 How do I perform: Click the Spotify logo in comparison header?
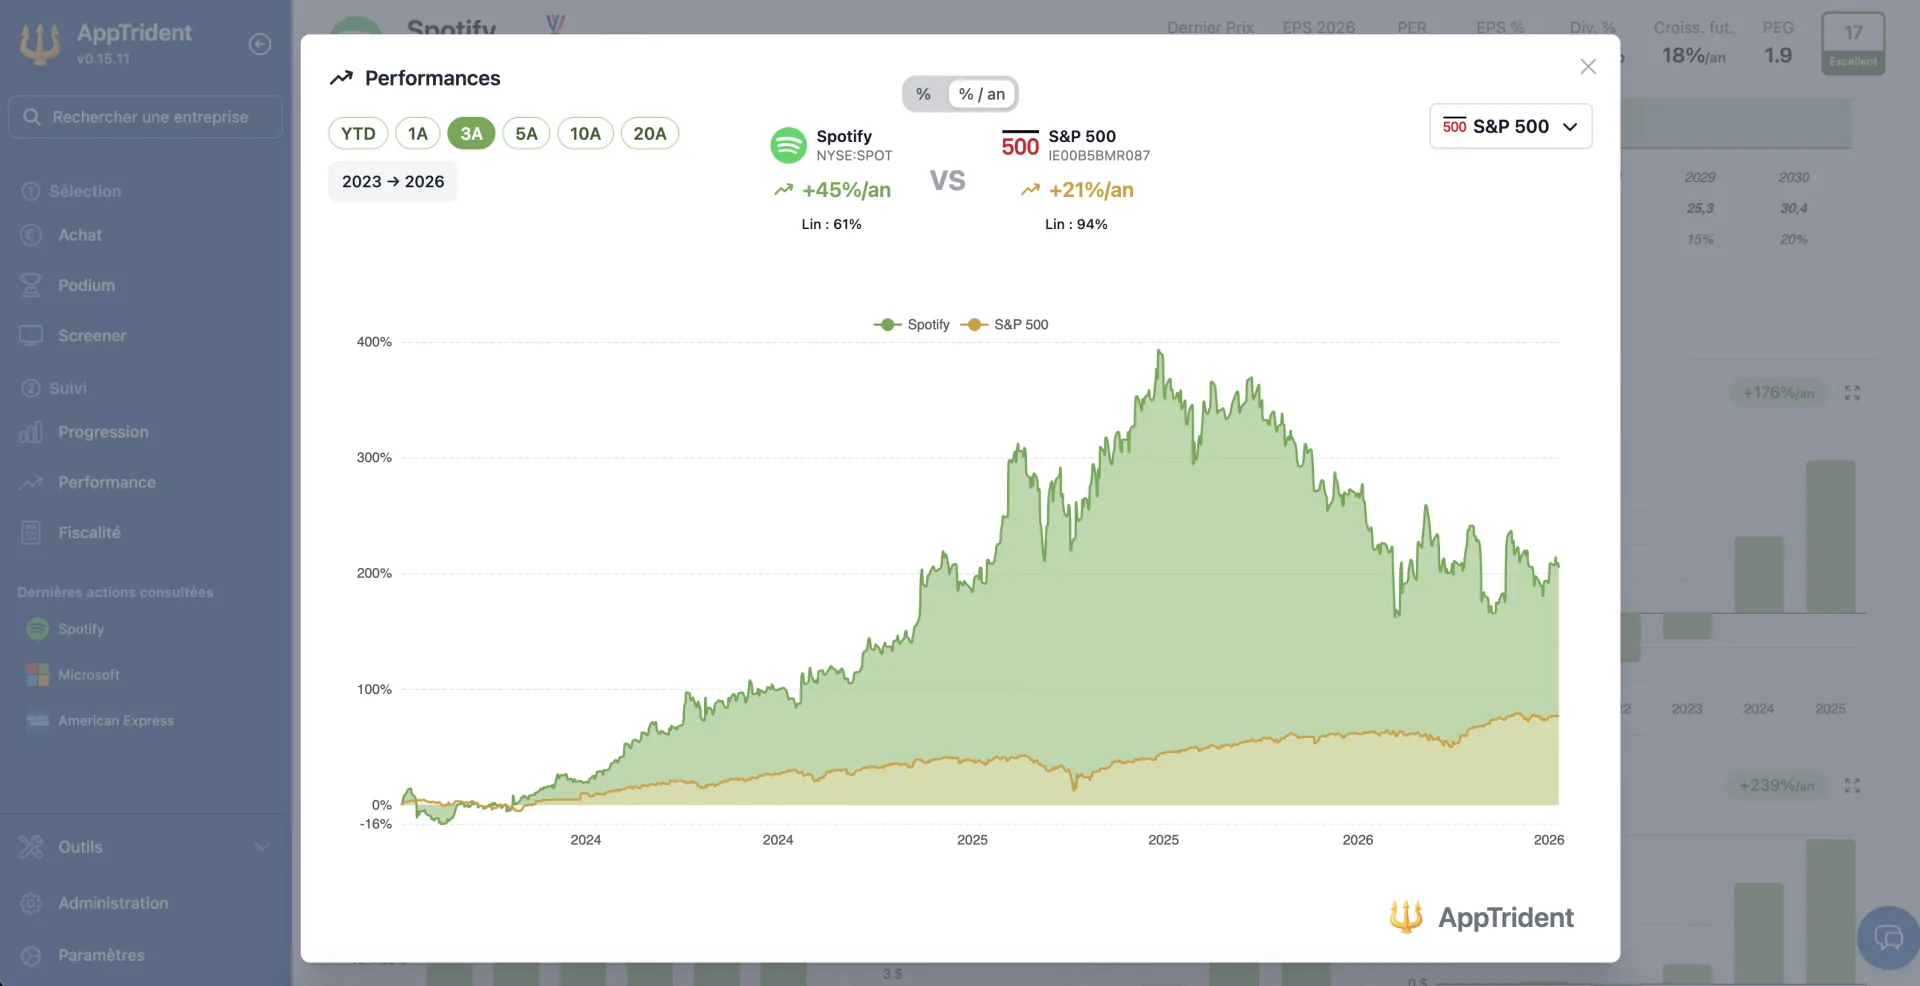click(788, 145)
